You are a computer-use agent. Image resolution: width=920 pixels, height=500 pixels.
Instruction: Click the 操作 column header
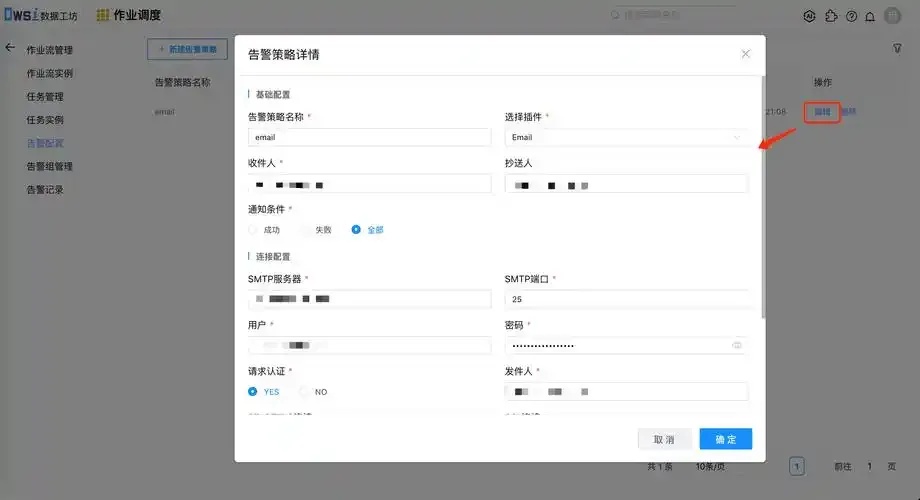coord(823,82)
